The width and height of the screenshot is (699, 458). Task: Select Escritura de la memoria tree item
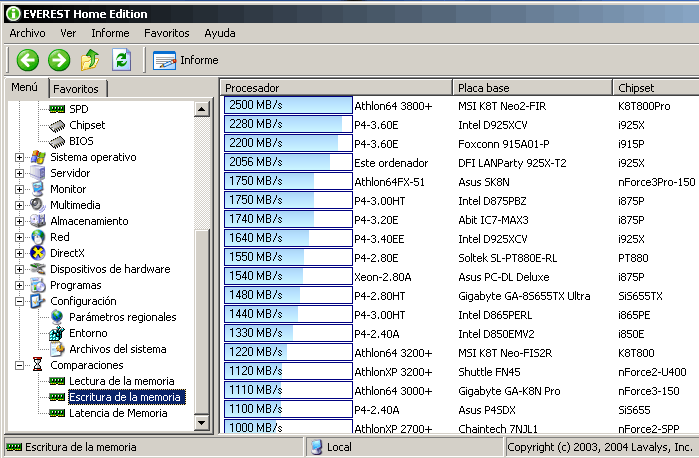[125, 397]
